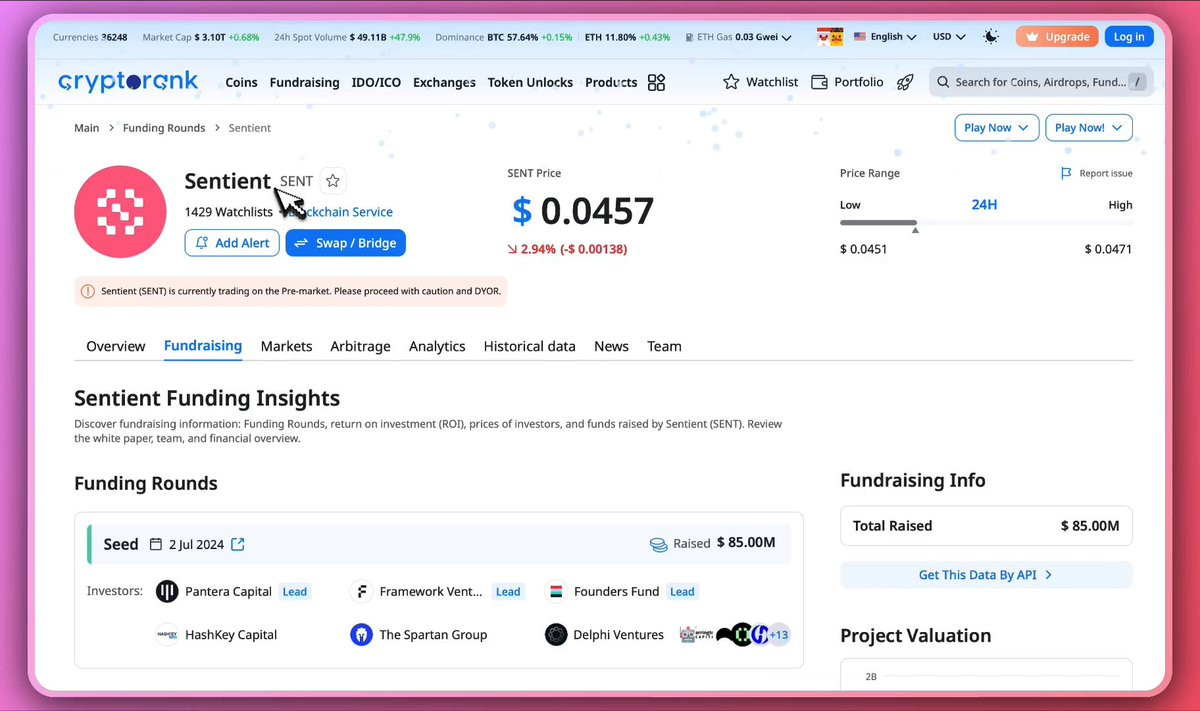Screen dimensions: 1200x711
Task: Click the Add Alert button
Action: [x=232, y=243]
